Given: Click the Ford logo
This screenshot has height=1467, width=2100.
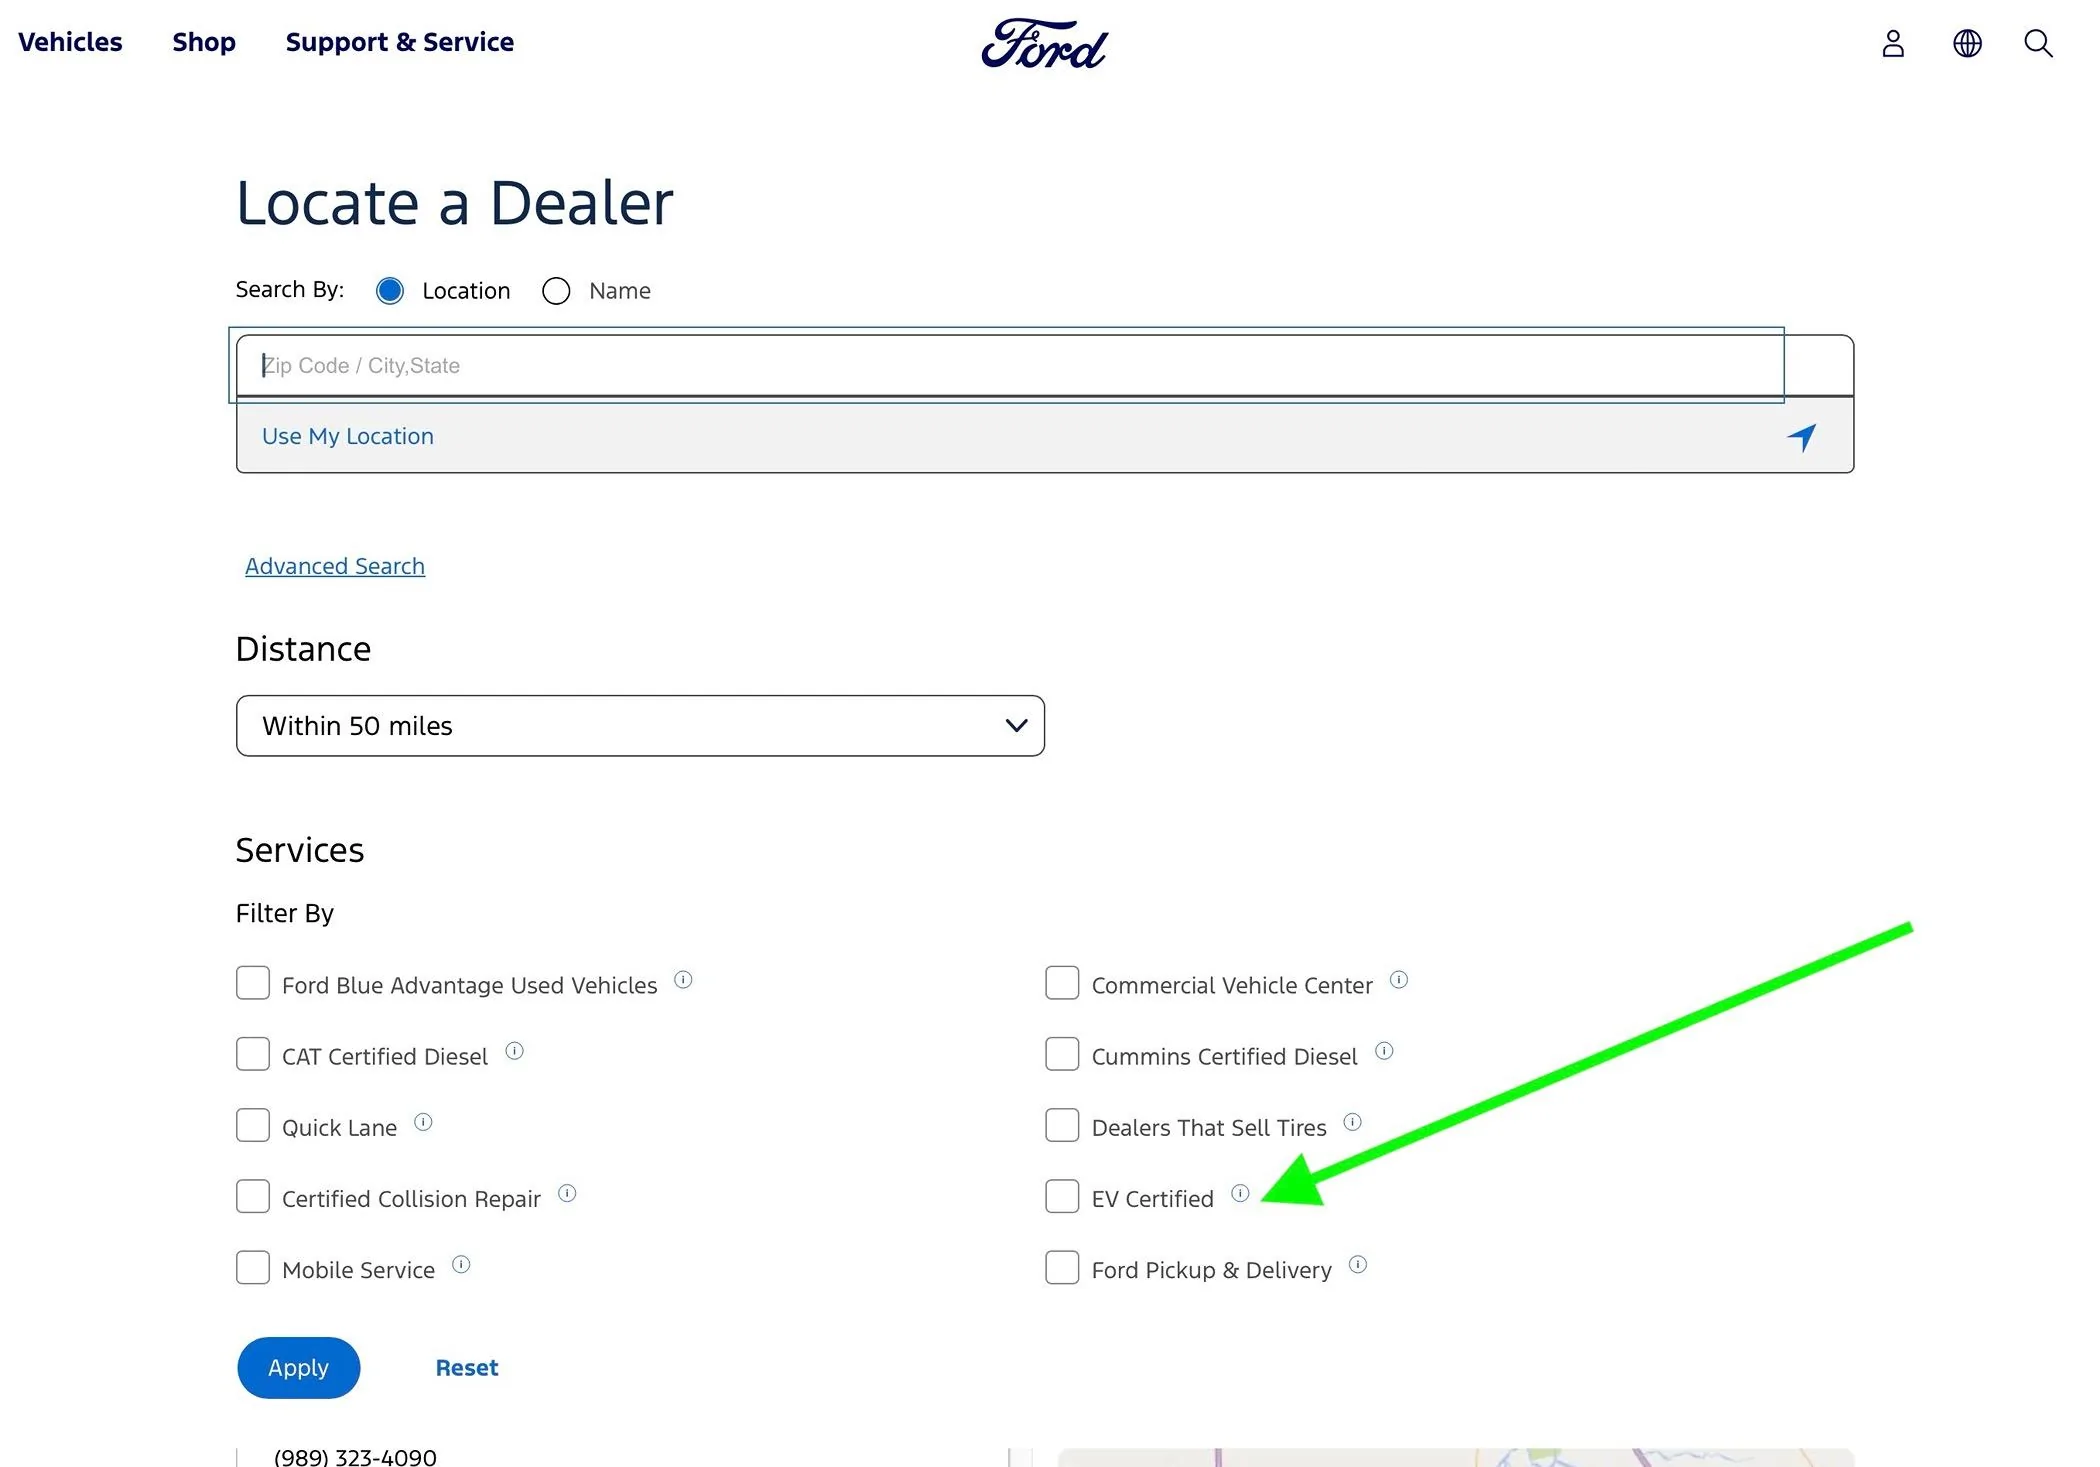Looking at the screenshot, I should (x=1045, y=44).
